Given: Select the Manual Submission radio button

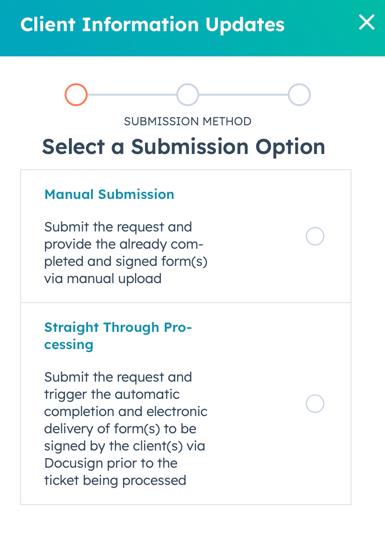Looking at the screenshot, I should click(x=315, y=236).
